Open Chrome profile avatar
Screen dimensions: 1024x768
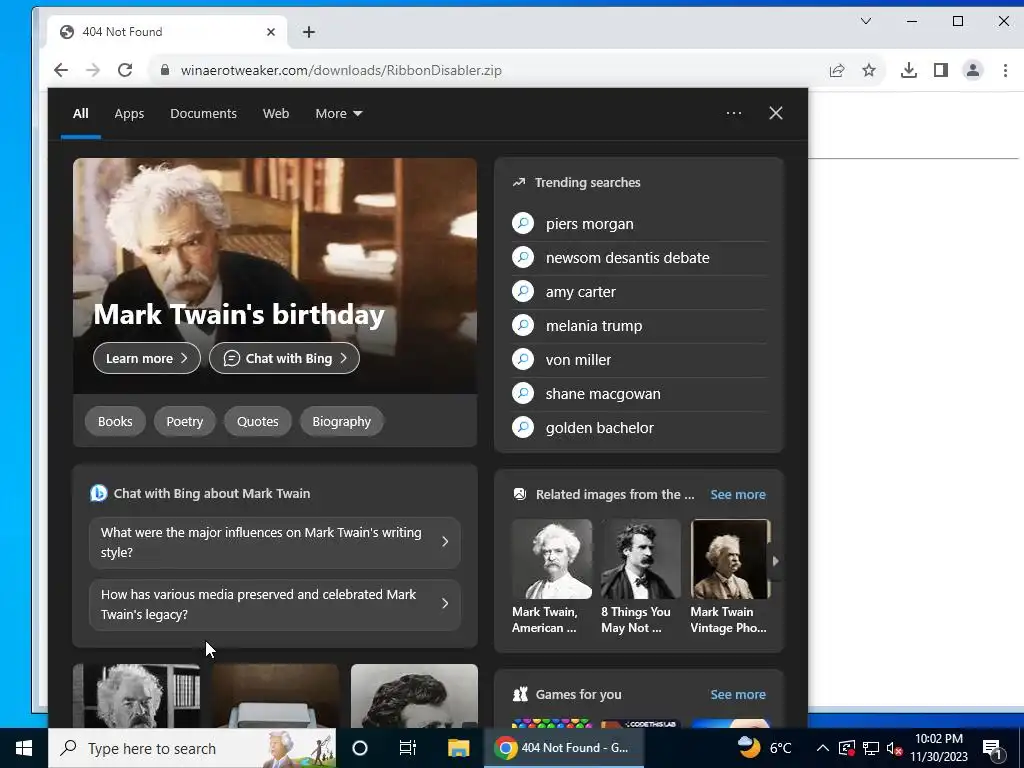pos(972,70)
